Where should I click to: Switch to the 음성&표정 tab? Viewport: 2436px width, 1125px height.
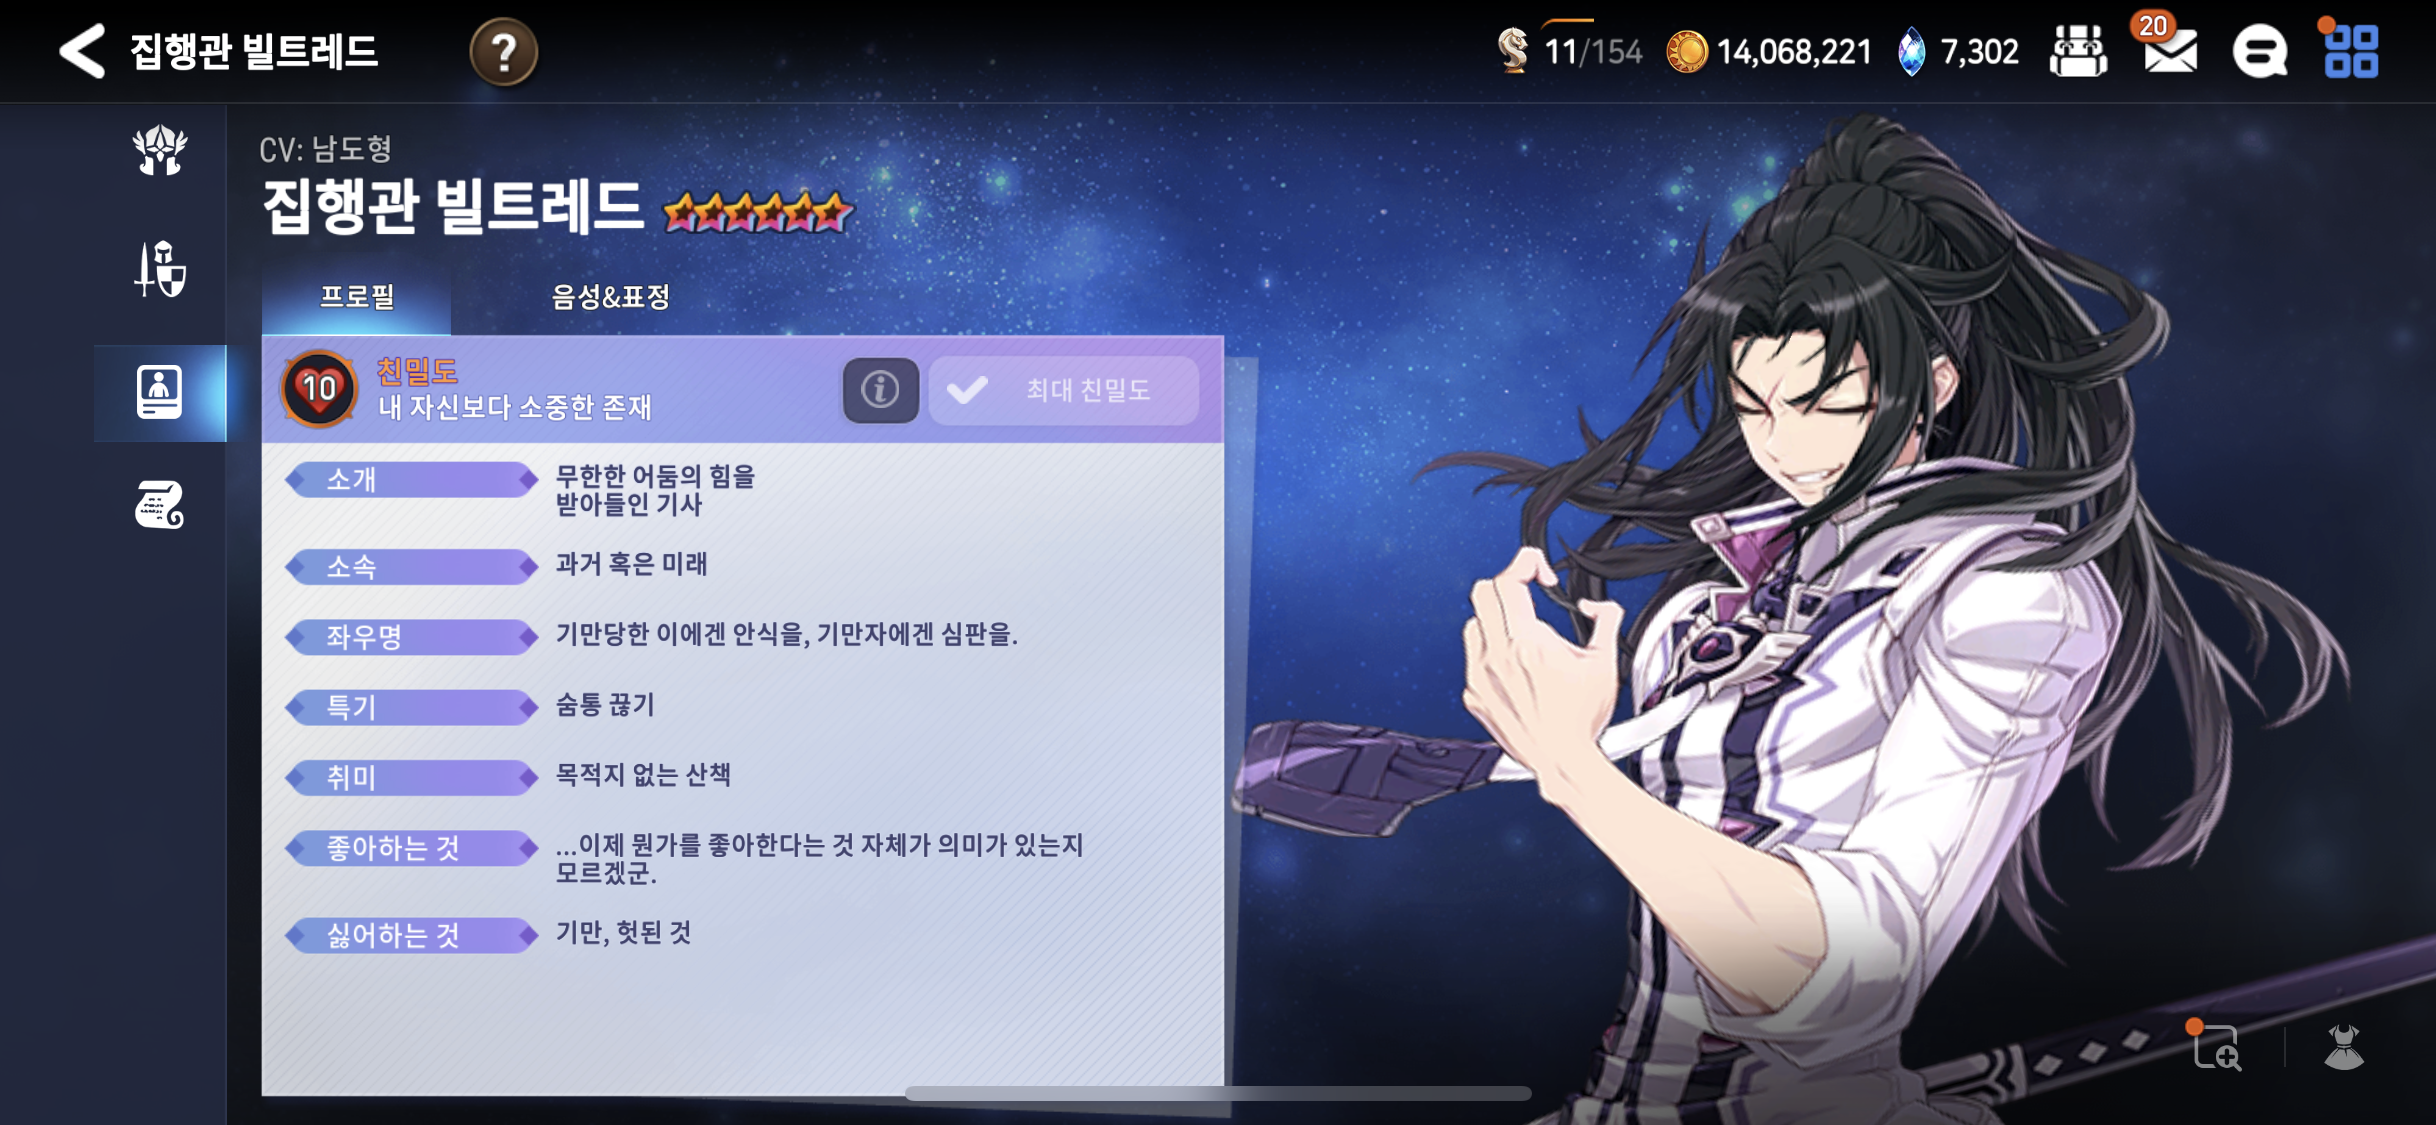610,296
